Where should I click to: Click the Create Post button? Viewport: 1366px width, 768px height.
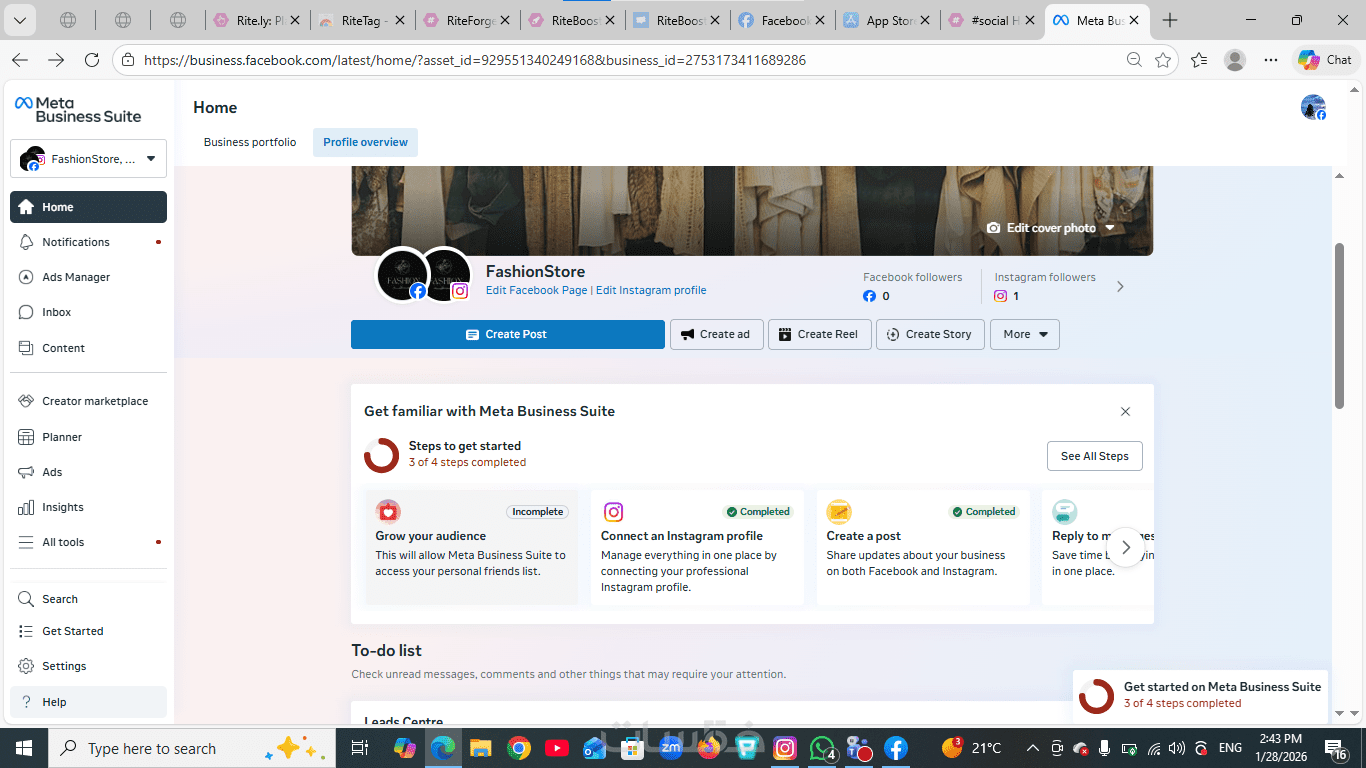pyautogui.click(x=508, y=334)
